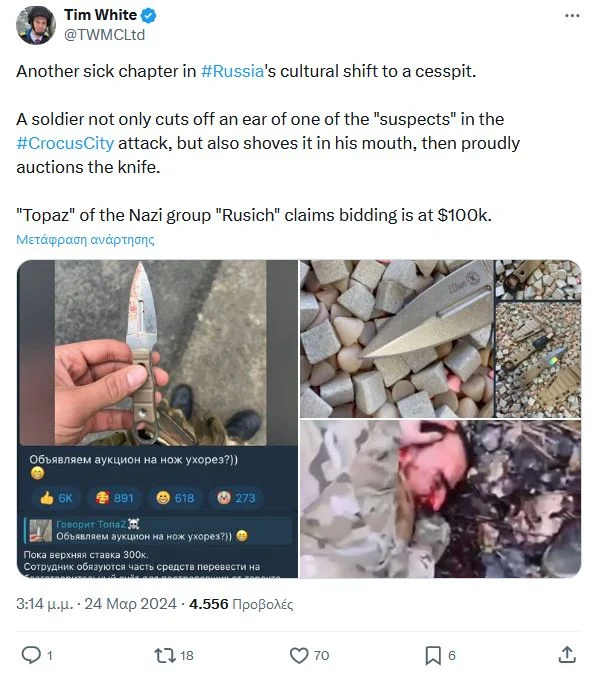Open Tim White's profile avatar

pos(36,25)
